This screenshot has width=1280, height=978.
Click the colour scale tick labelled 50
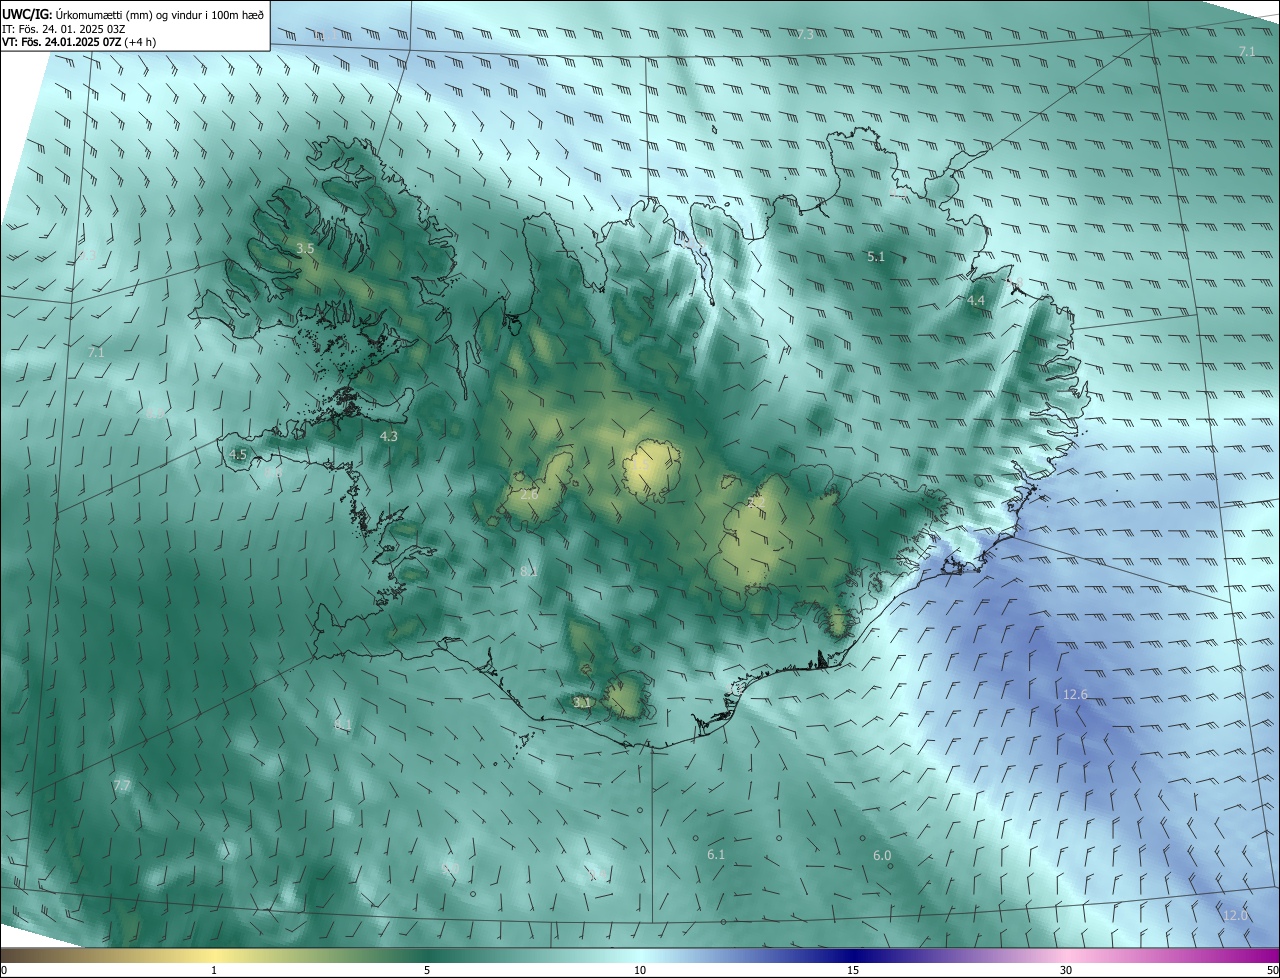[x=1272, y=971]
